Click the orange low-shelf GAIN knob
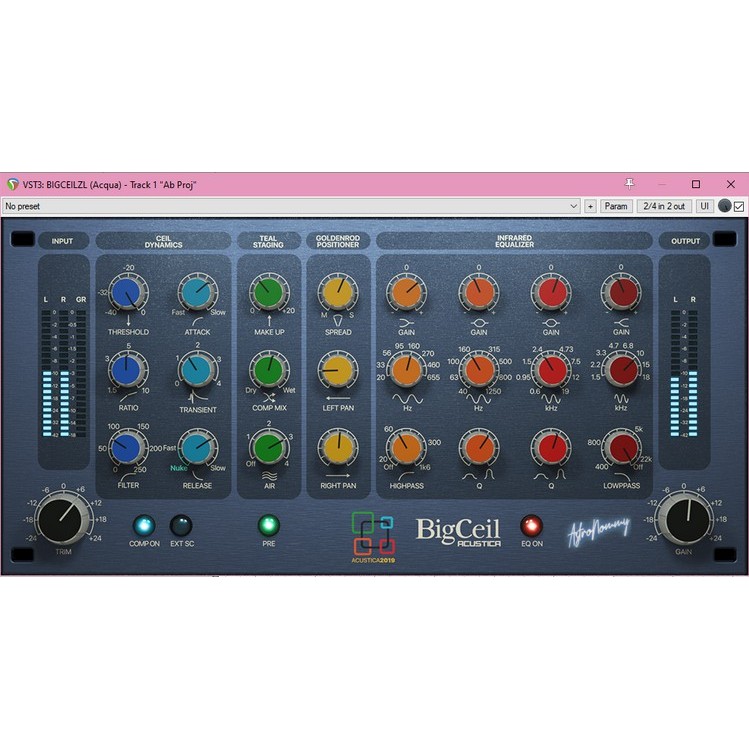The image size is (749, 749). (406, 292)
